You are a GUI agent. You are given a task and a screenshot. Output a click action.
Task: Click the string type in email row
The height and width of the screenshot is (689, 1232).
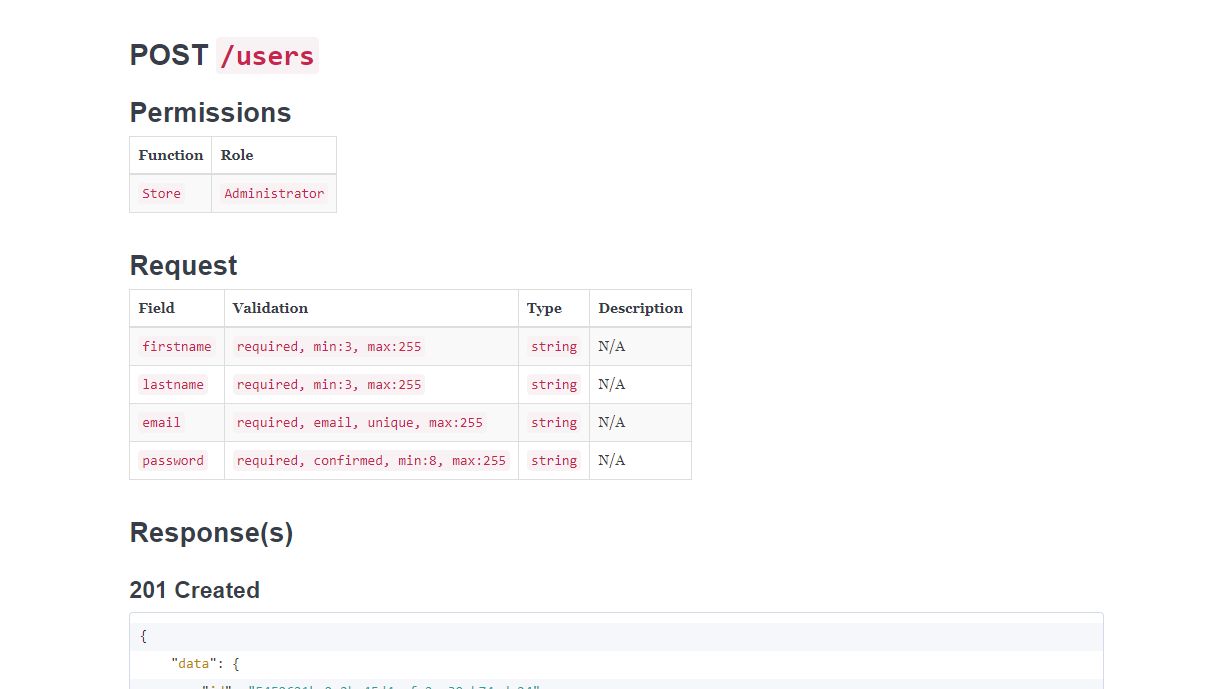coord(554,422)
